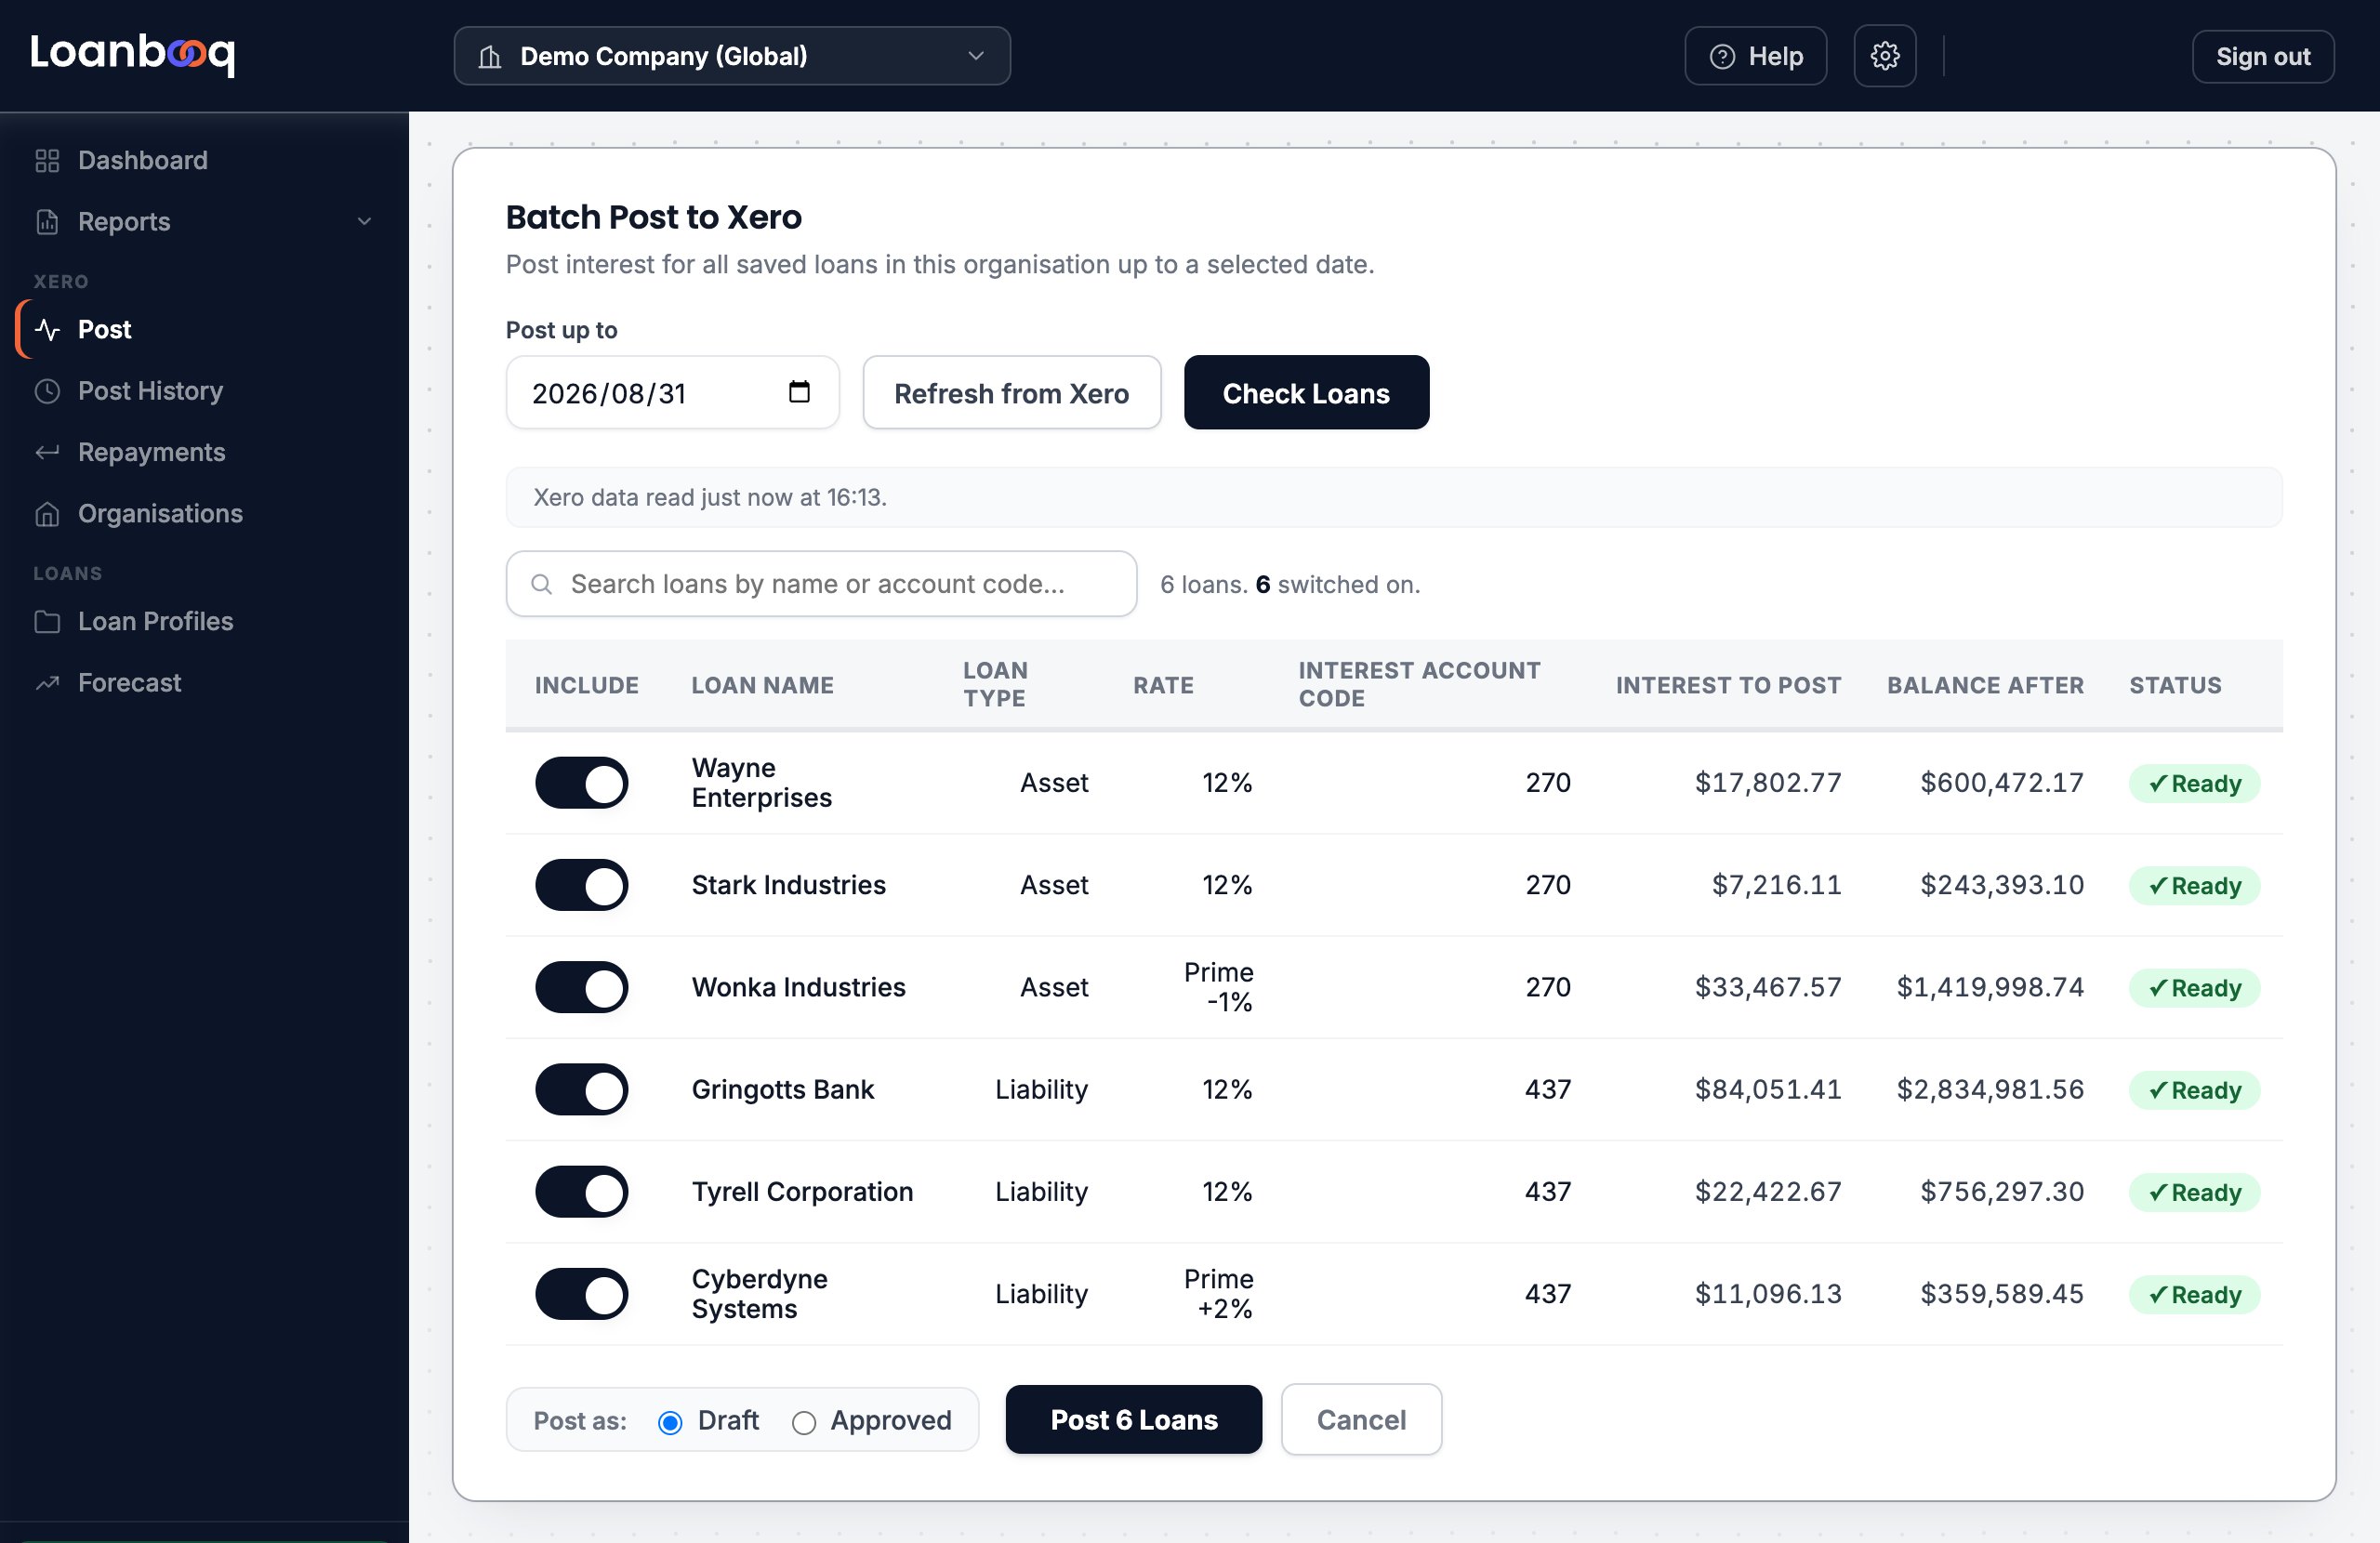This screenshot has height=1543, width=2380.
Task: Click the Post up to date field
Action: [672, 393]
